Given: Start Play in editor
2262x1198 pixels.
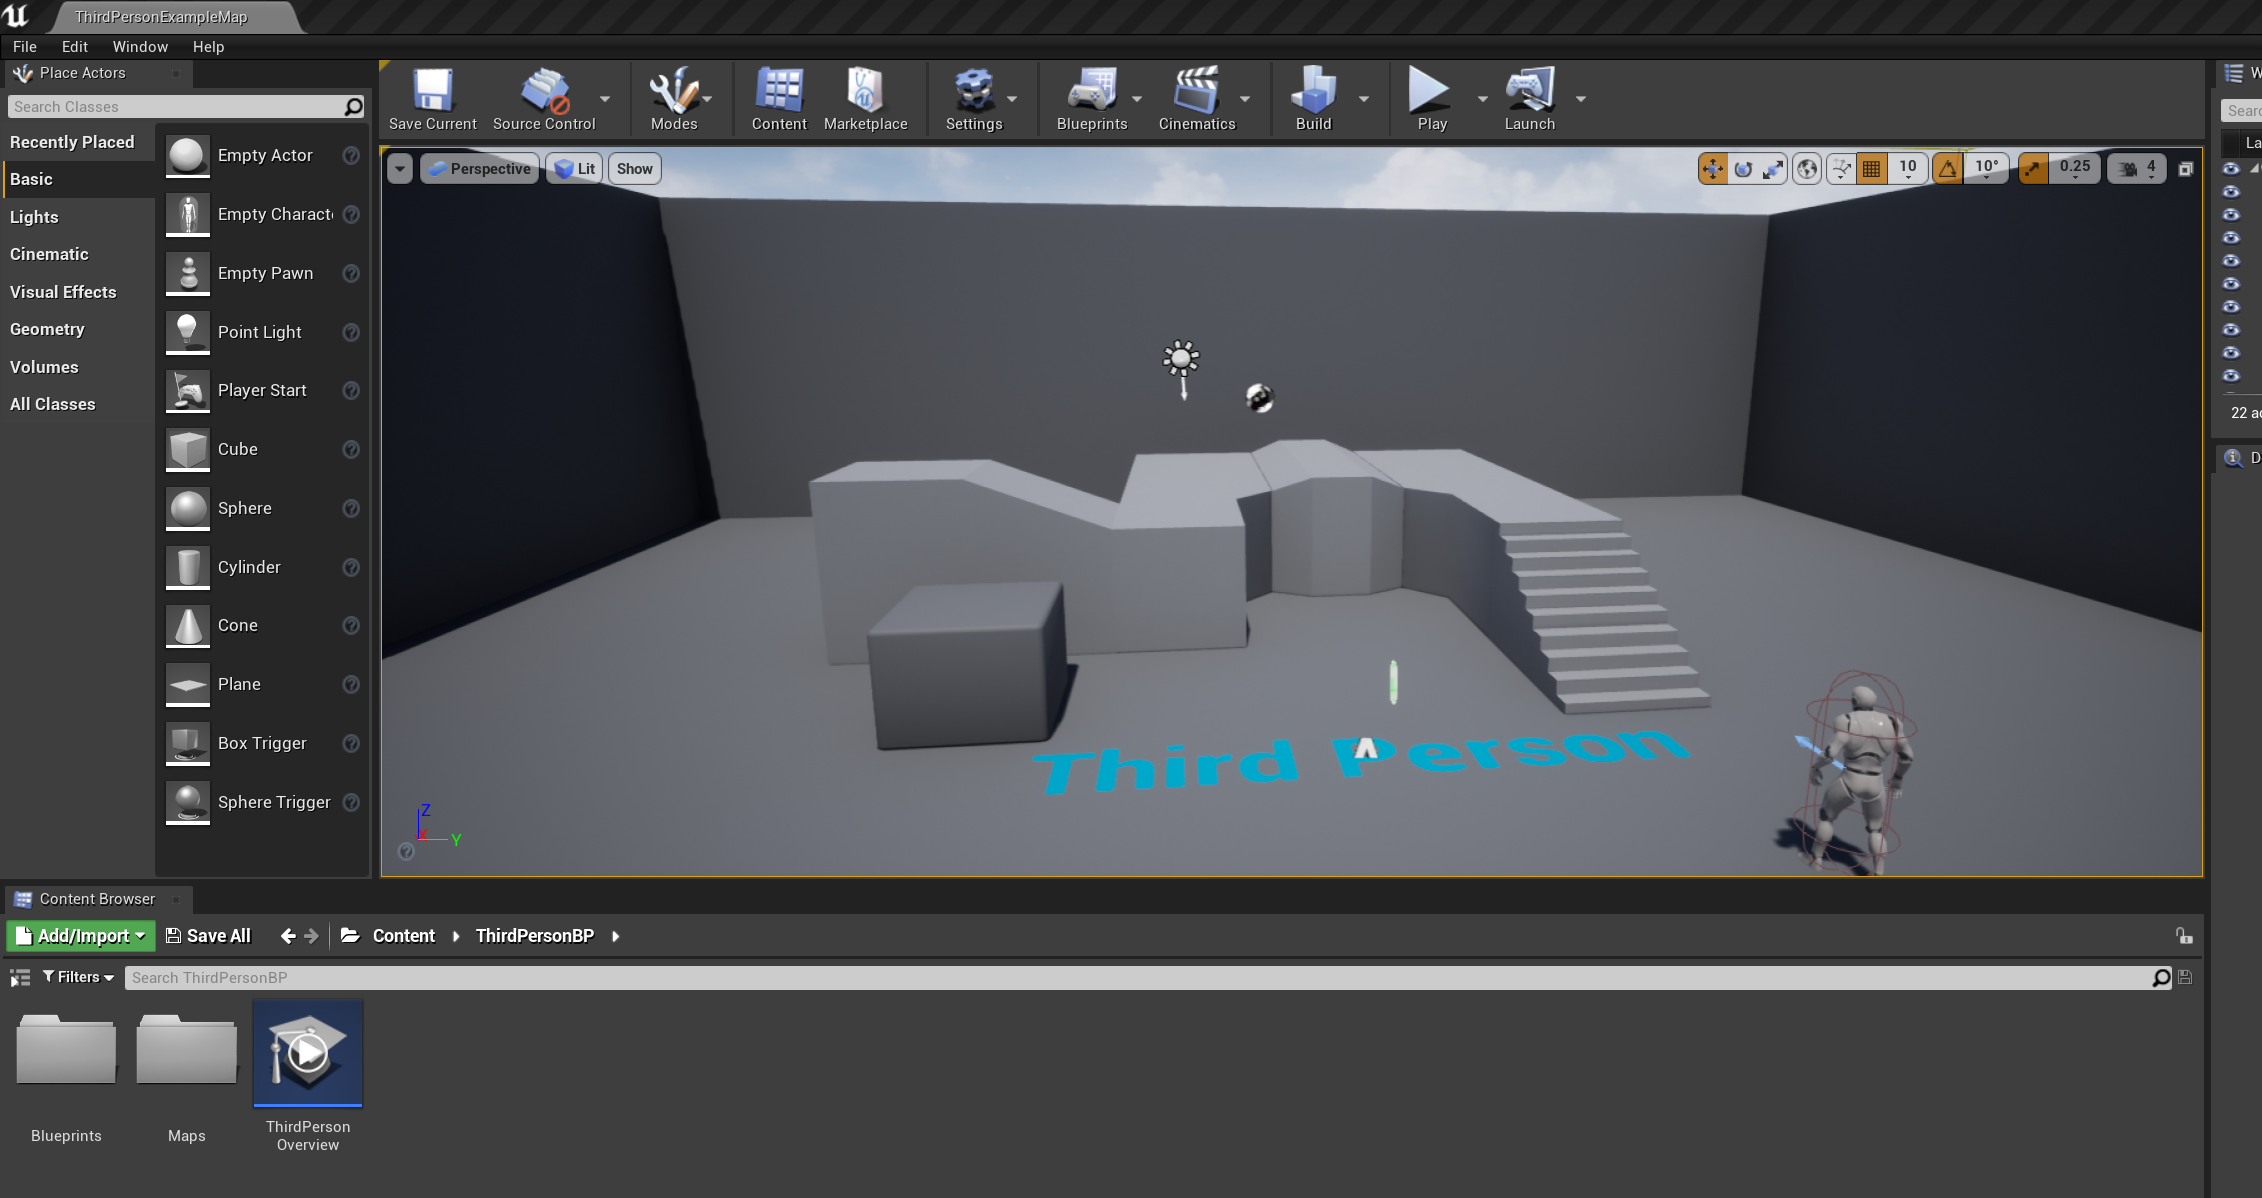Looking at the screenshot, I should pos(1431,99).
